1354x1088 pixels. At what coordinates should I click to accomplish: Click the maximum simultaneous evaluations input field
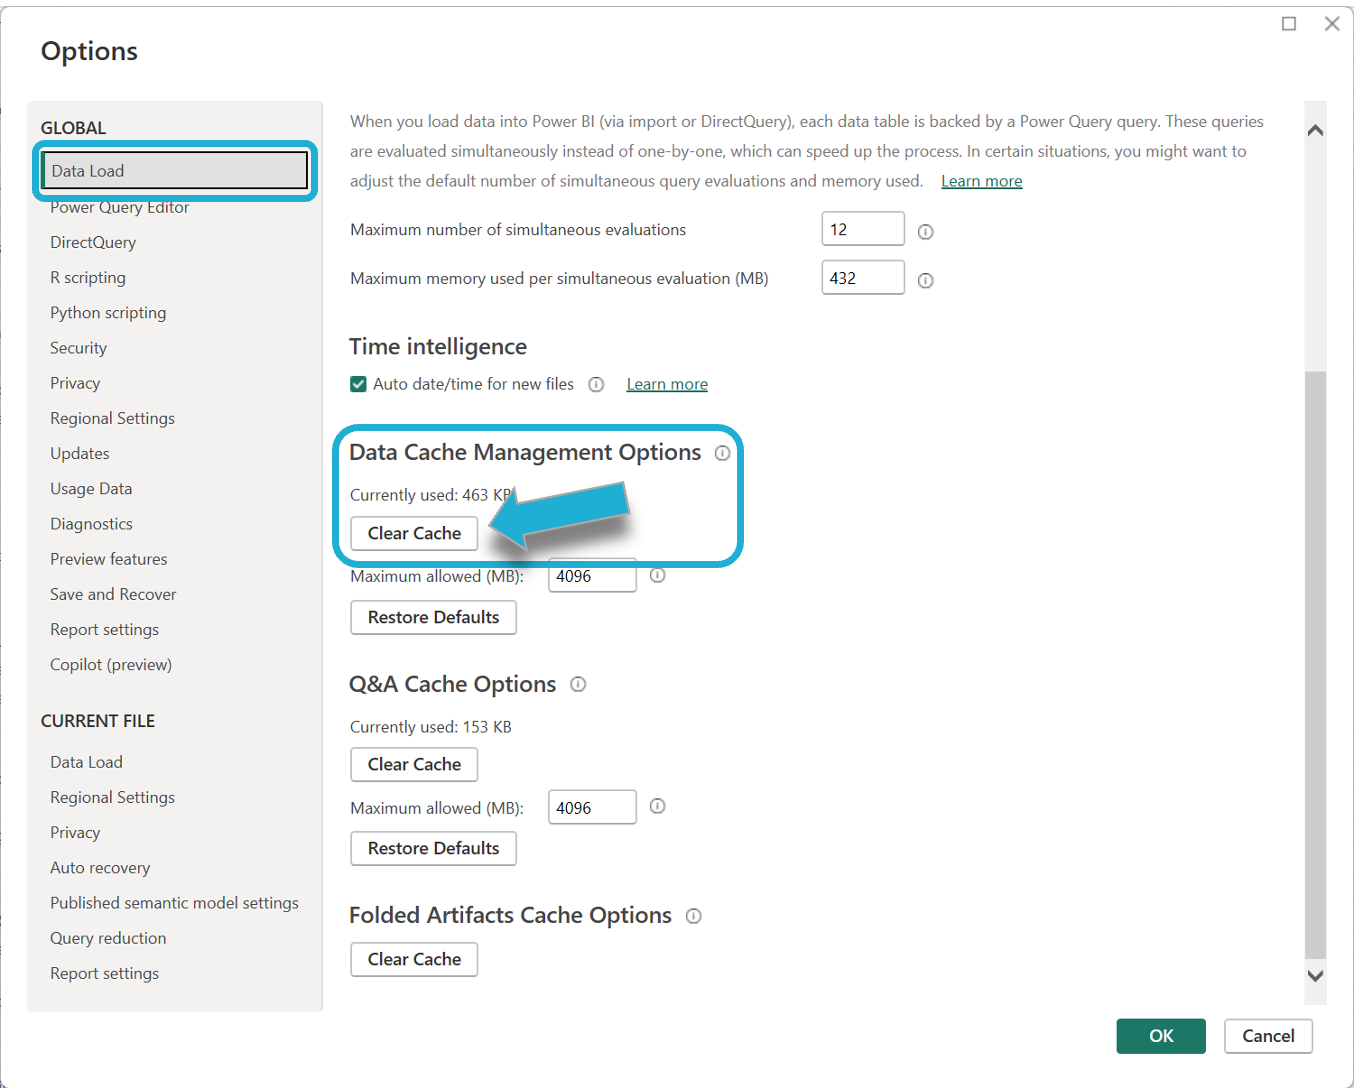pos(862,229)
